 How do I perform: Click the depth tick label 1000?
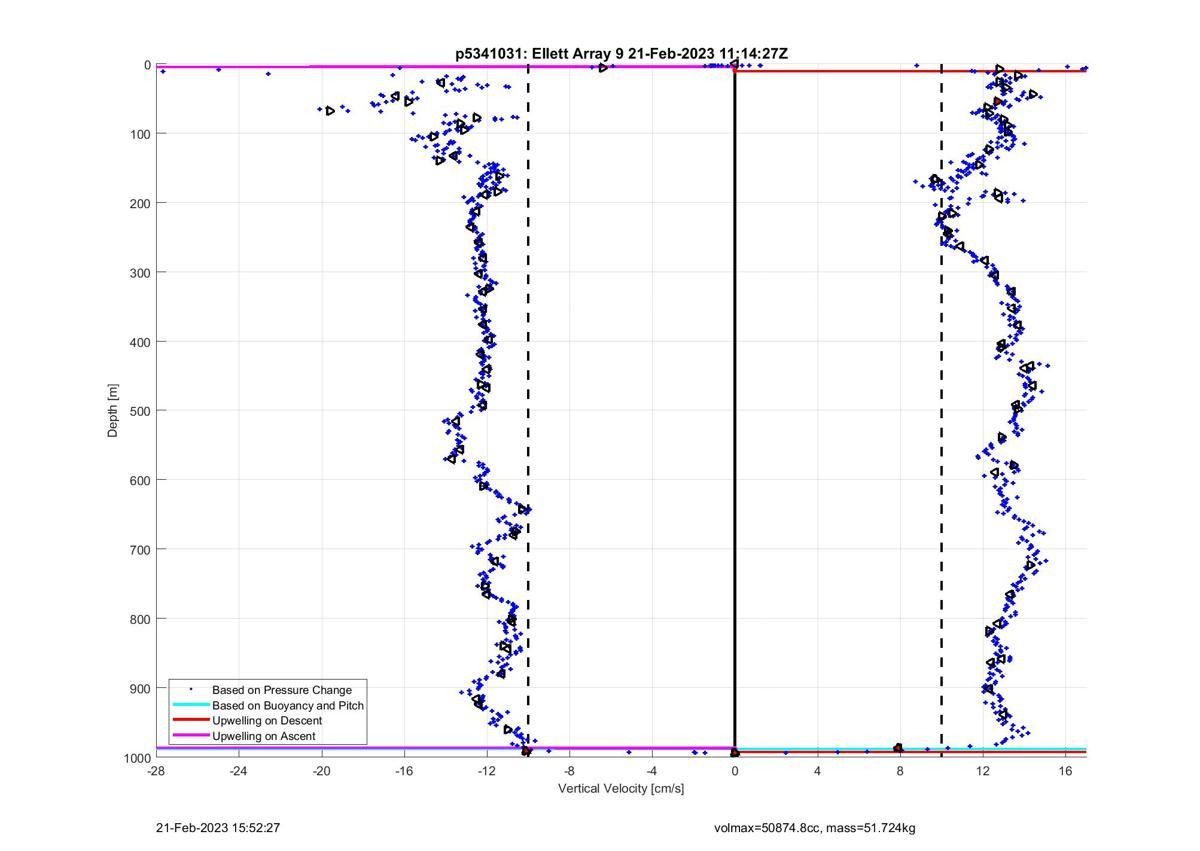point(138,757)
